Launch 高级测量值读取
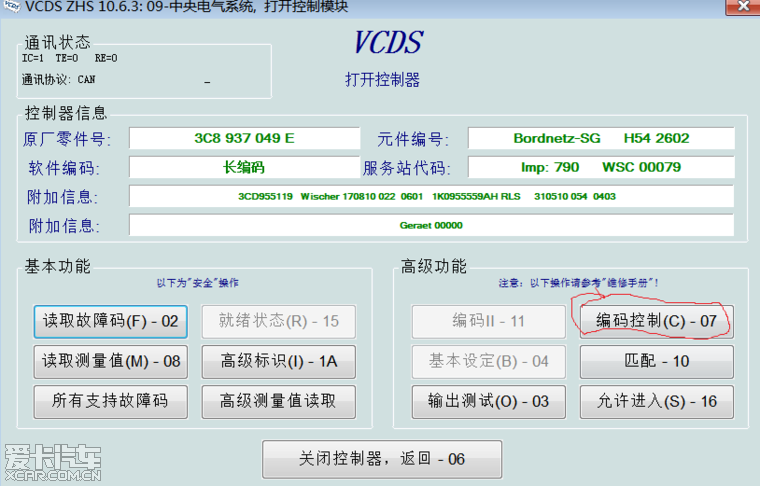The image size is (760, 486). (x=279, y=401)
